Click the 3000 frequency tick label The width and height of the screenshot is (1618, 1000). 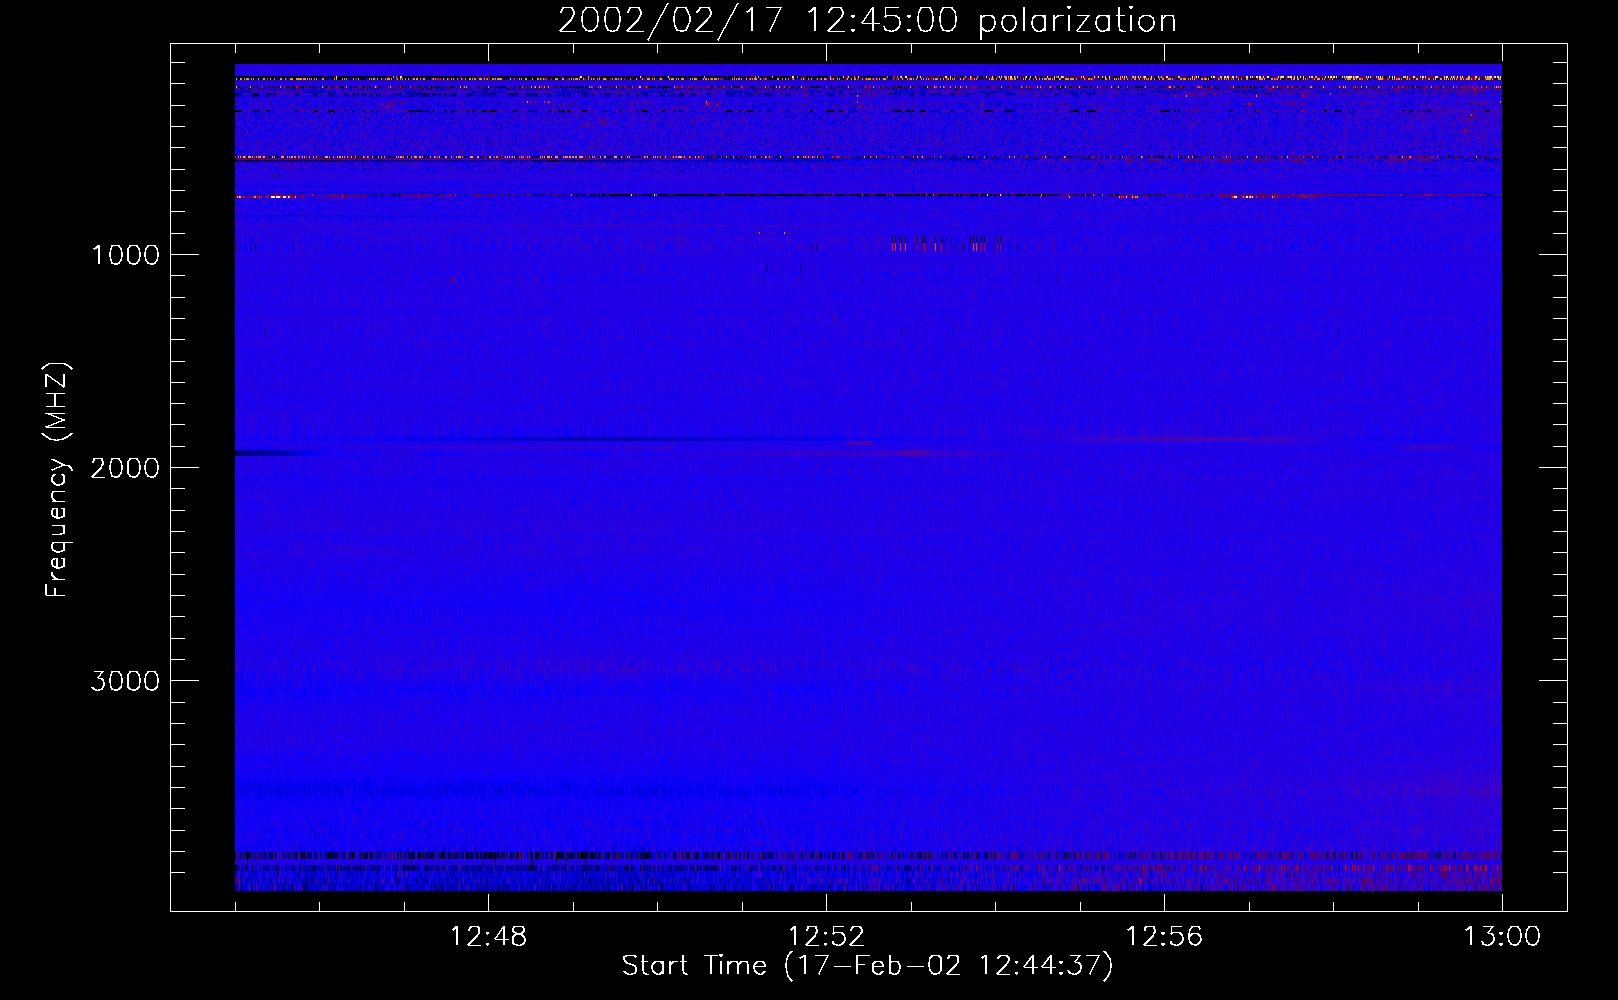coord(125,681)
